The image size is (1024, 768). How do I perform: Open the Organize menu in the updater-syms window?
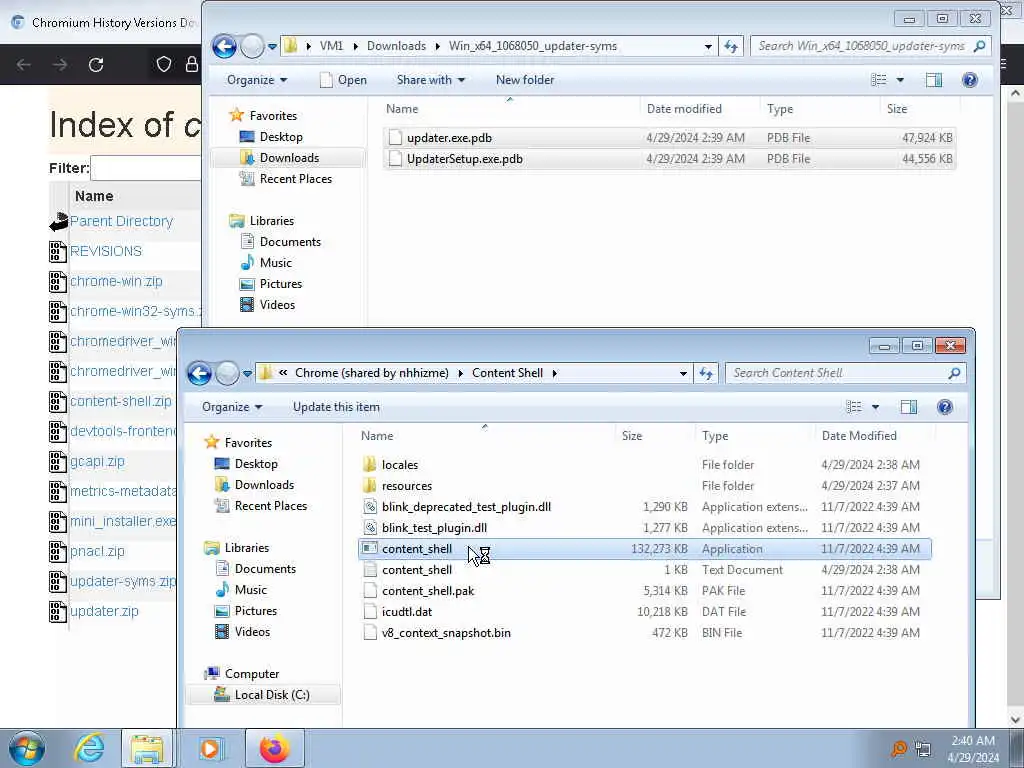[257, 80]
